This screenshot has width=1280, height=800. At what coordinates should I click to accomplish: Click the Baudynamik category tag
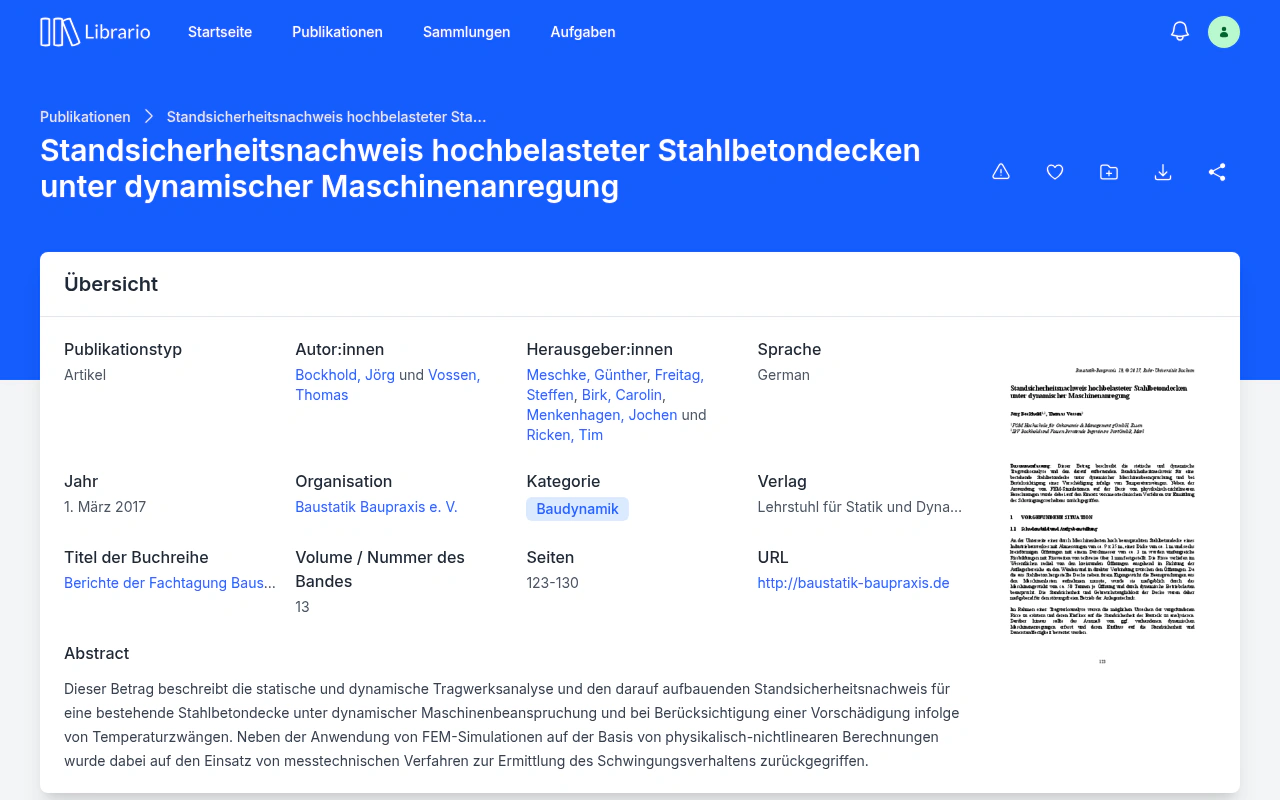(577, 509)
